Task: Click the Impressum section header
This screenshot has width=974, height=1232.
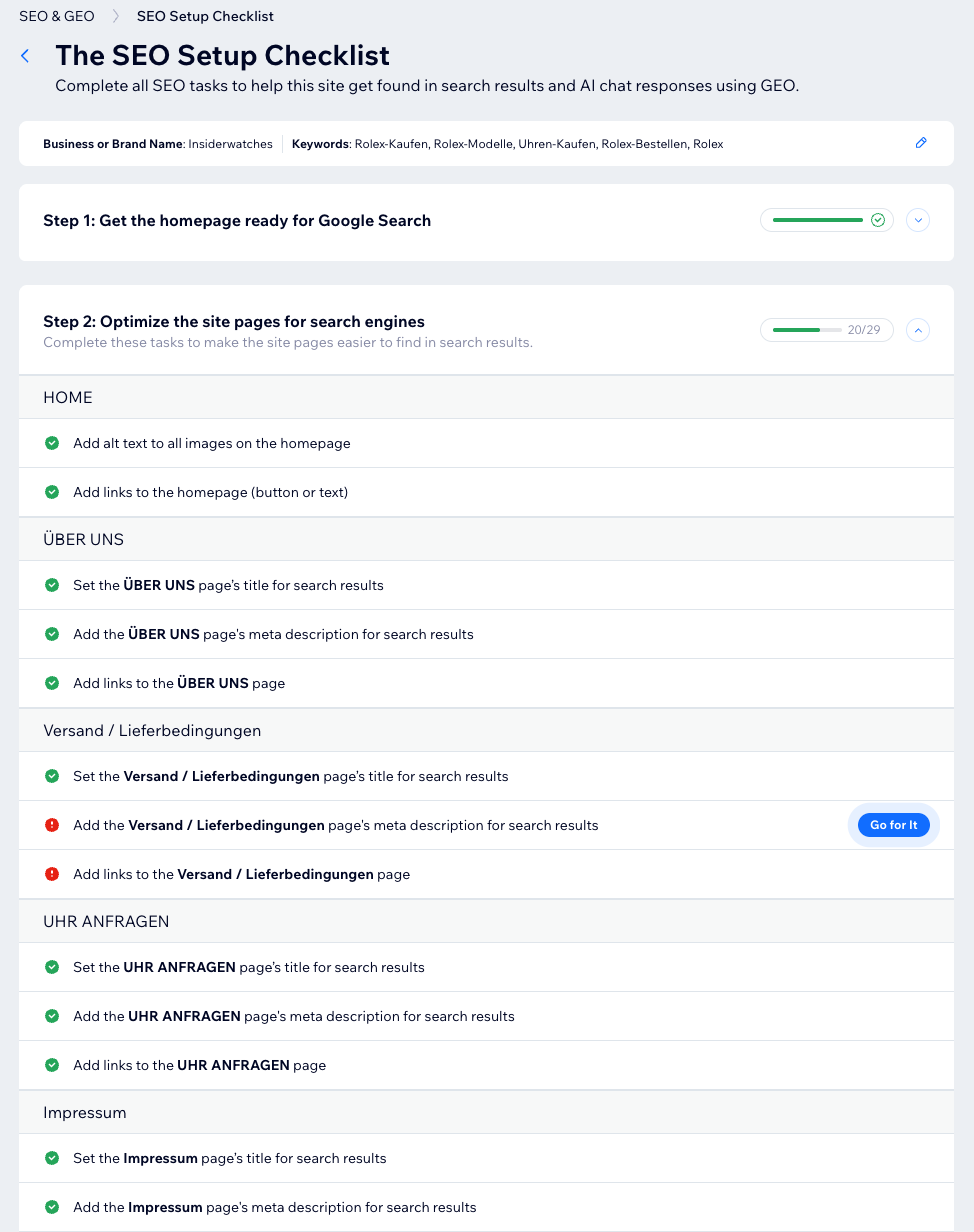Action: pyautogui.click(x=486, y=1112)
